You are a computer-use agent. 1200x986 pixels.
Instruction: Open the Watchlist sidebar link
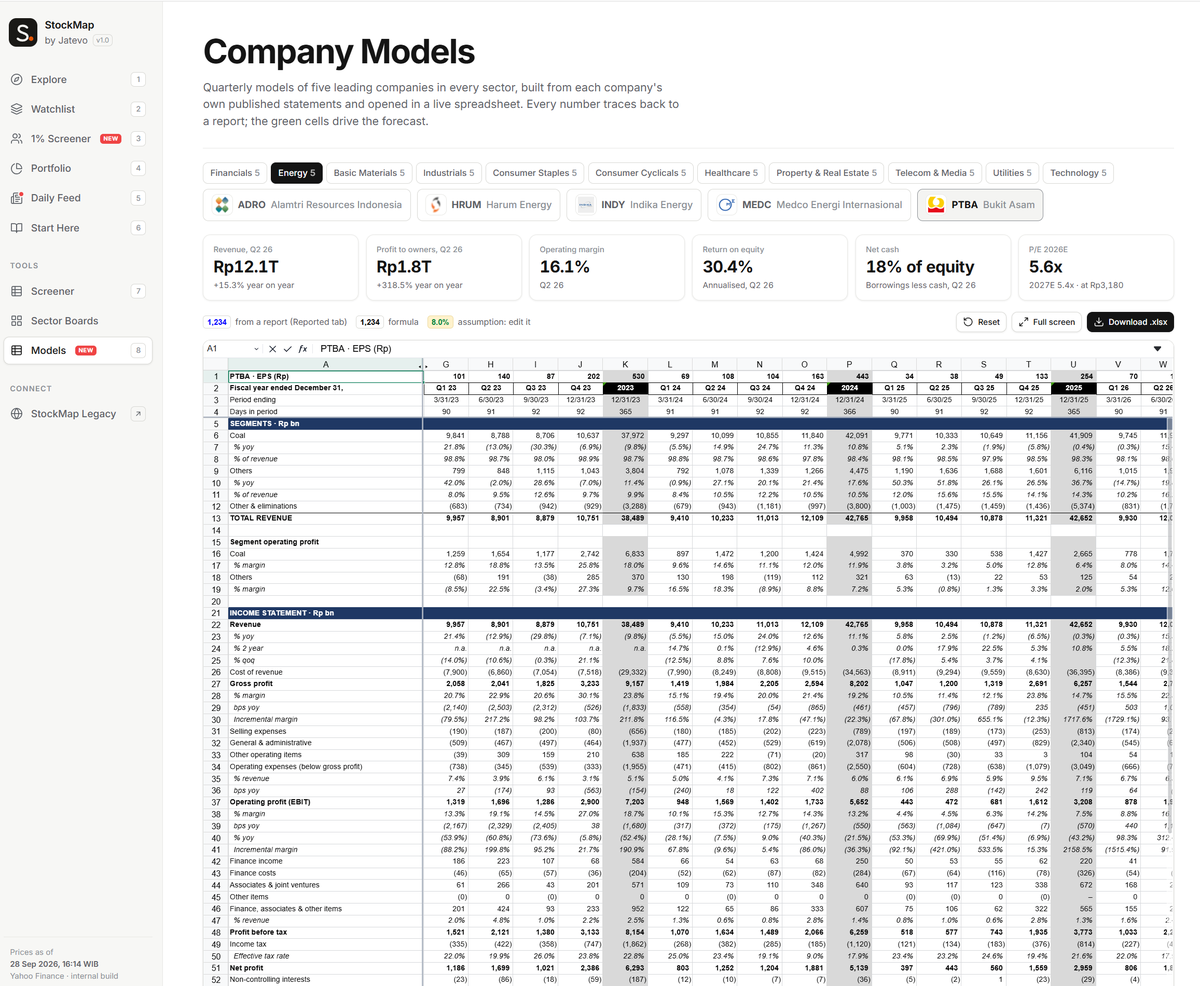79,109
